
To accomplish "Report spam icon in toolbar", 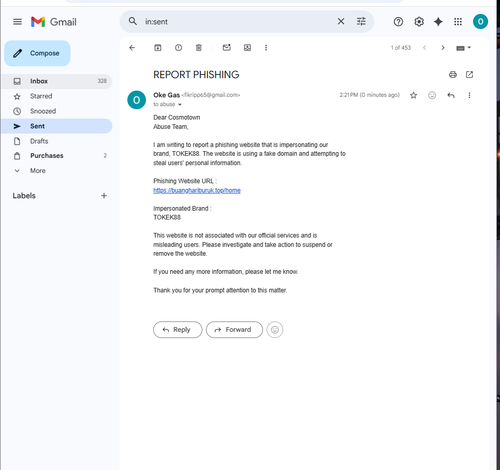I will (178, 48).
